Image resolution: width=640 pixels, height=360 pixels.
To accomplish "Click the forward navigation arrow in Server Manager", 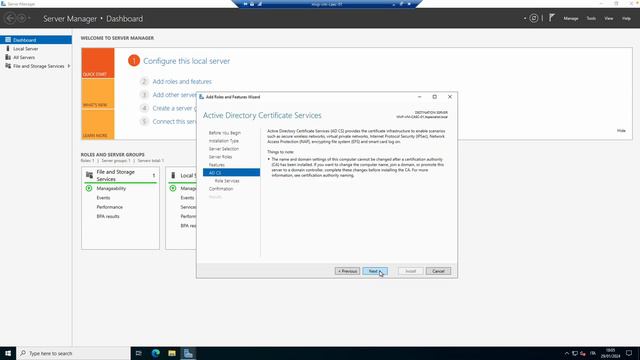I will tap(22, 18).
